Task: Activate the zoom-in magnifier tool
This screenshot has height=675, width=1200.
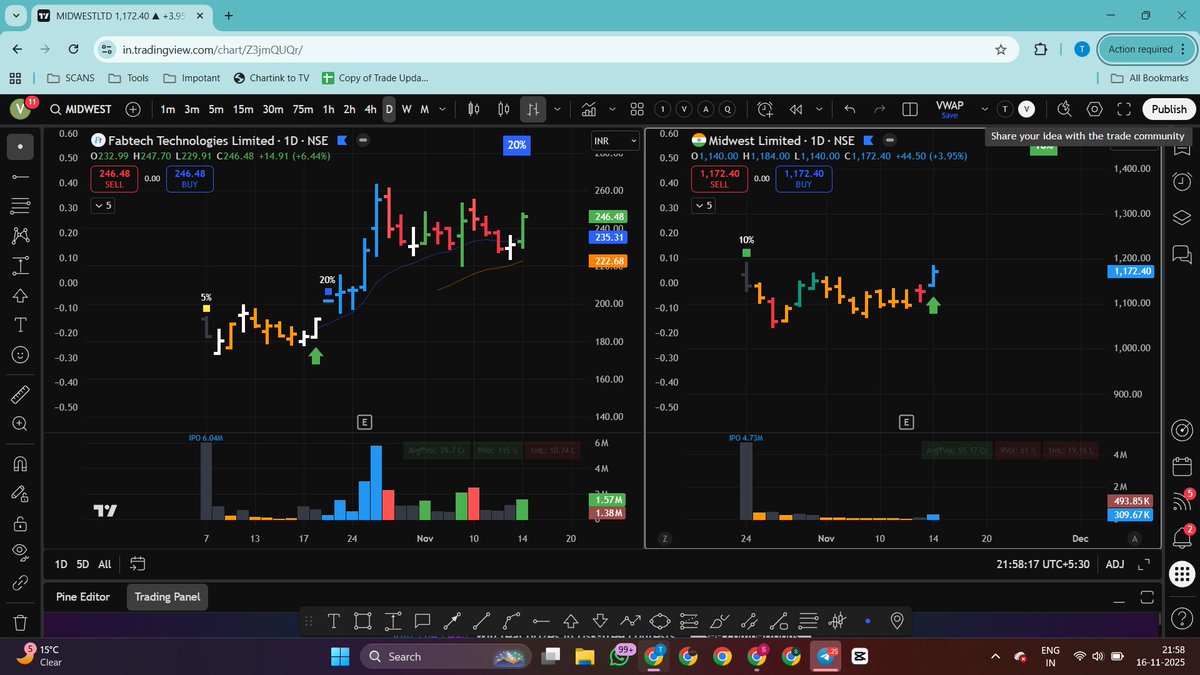Action: (20, 423)
